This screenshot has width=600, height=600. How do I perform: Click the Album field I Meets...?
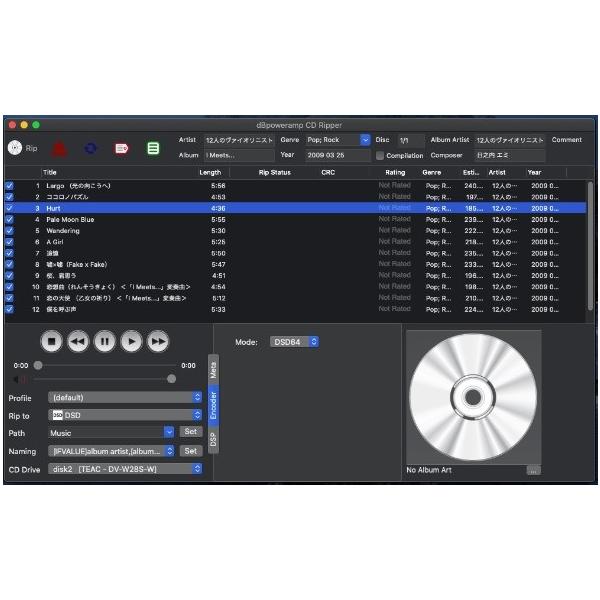[239, 155]
